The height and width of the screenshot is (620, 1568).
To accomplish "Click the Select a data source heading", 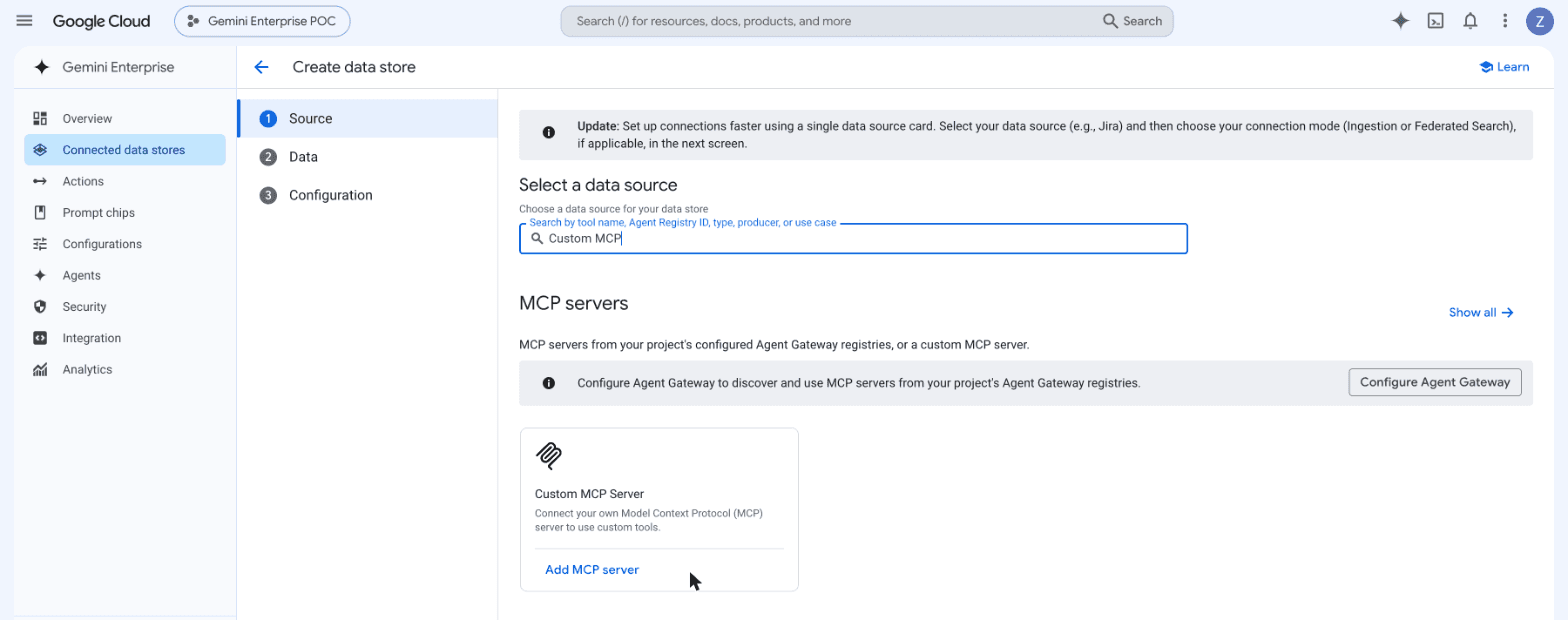I will pyautogui.click(x=598, y=185).
